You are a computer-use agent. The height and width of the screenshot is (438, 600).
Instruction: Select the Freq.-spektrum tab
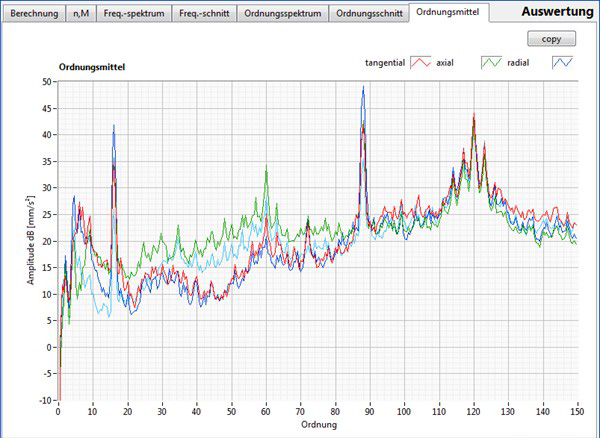pos(132,14)
